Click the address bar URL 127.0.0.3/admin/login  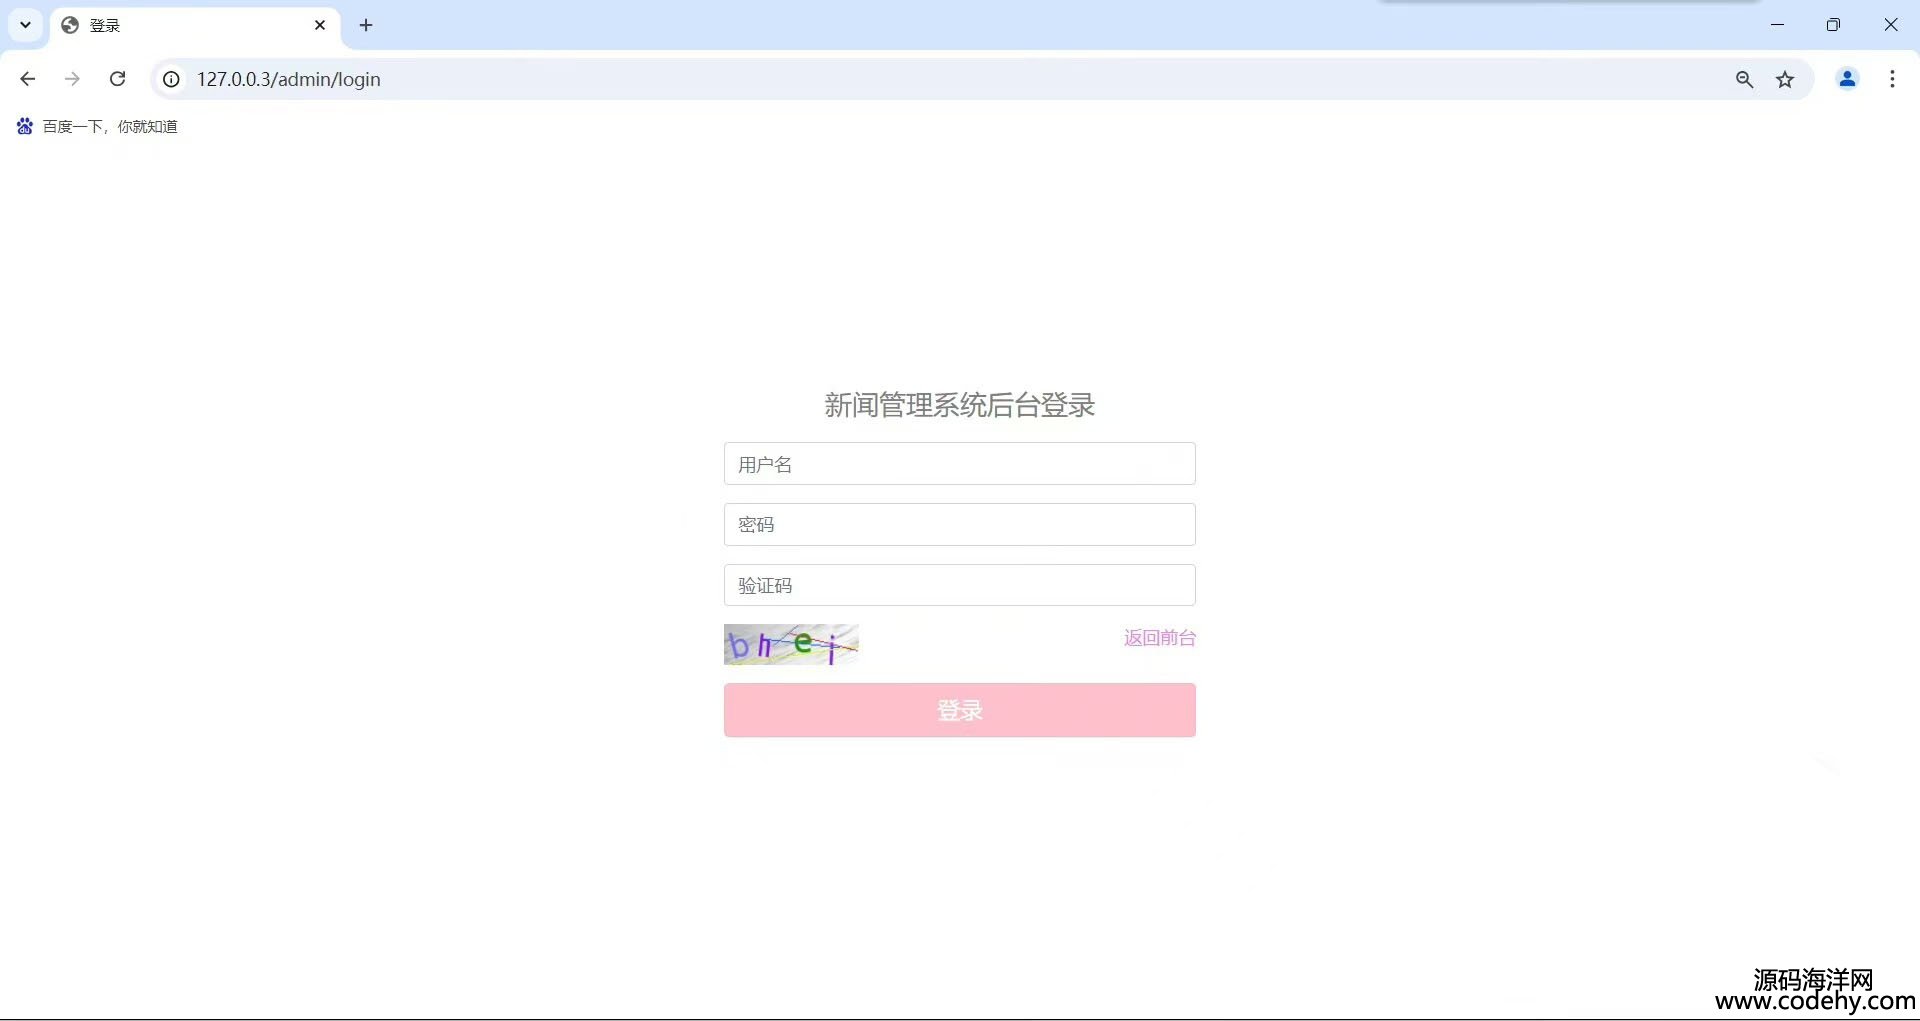coord(289,79)
